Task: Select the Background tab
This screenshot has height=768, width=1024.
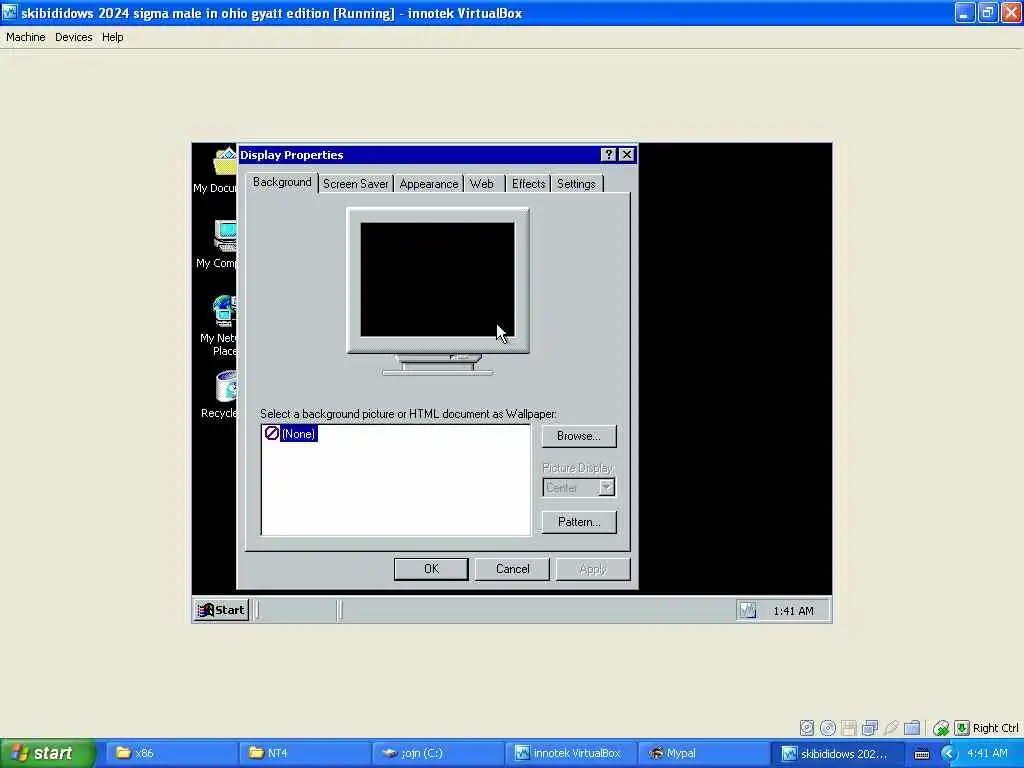Action: coord(282,182)
